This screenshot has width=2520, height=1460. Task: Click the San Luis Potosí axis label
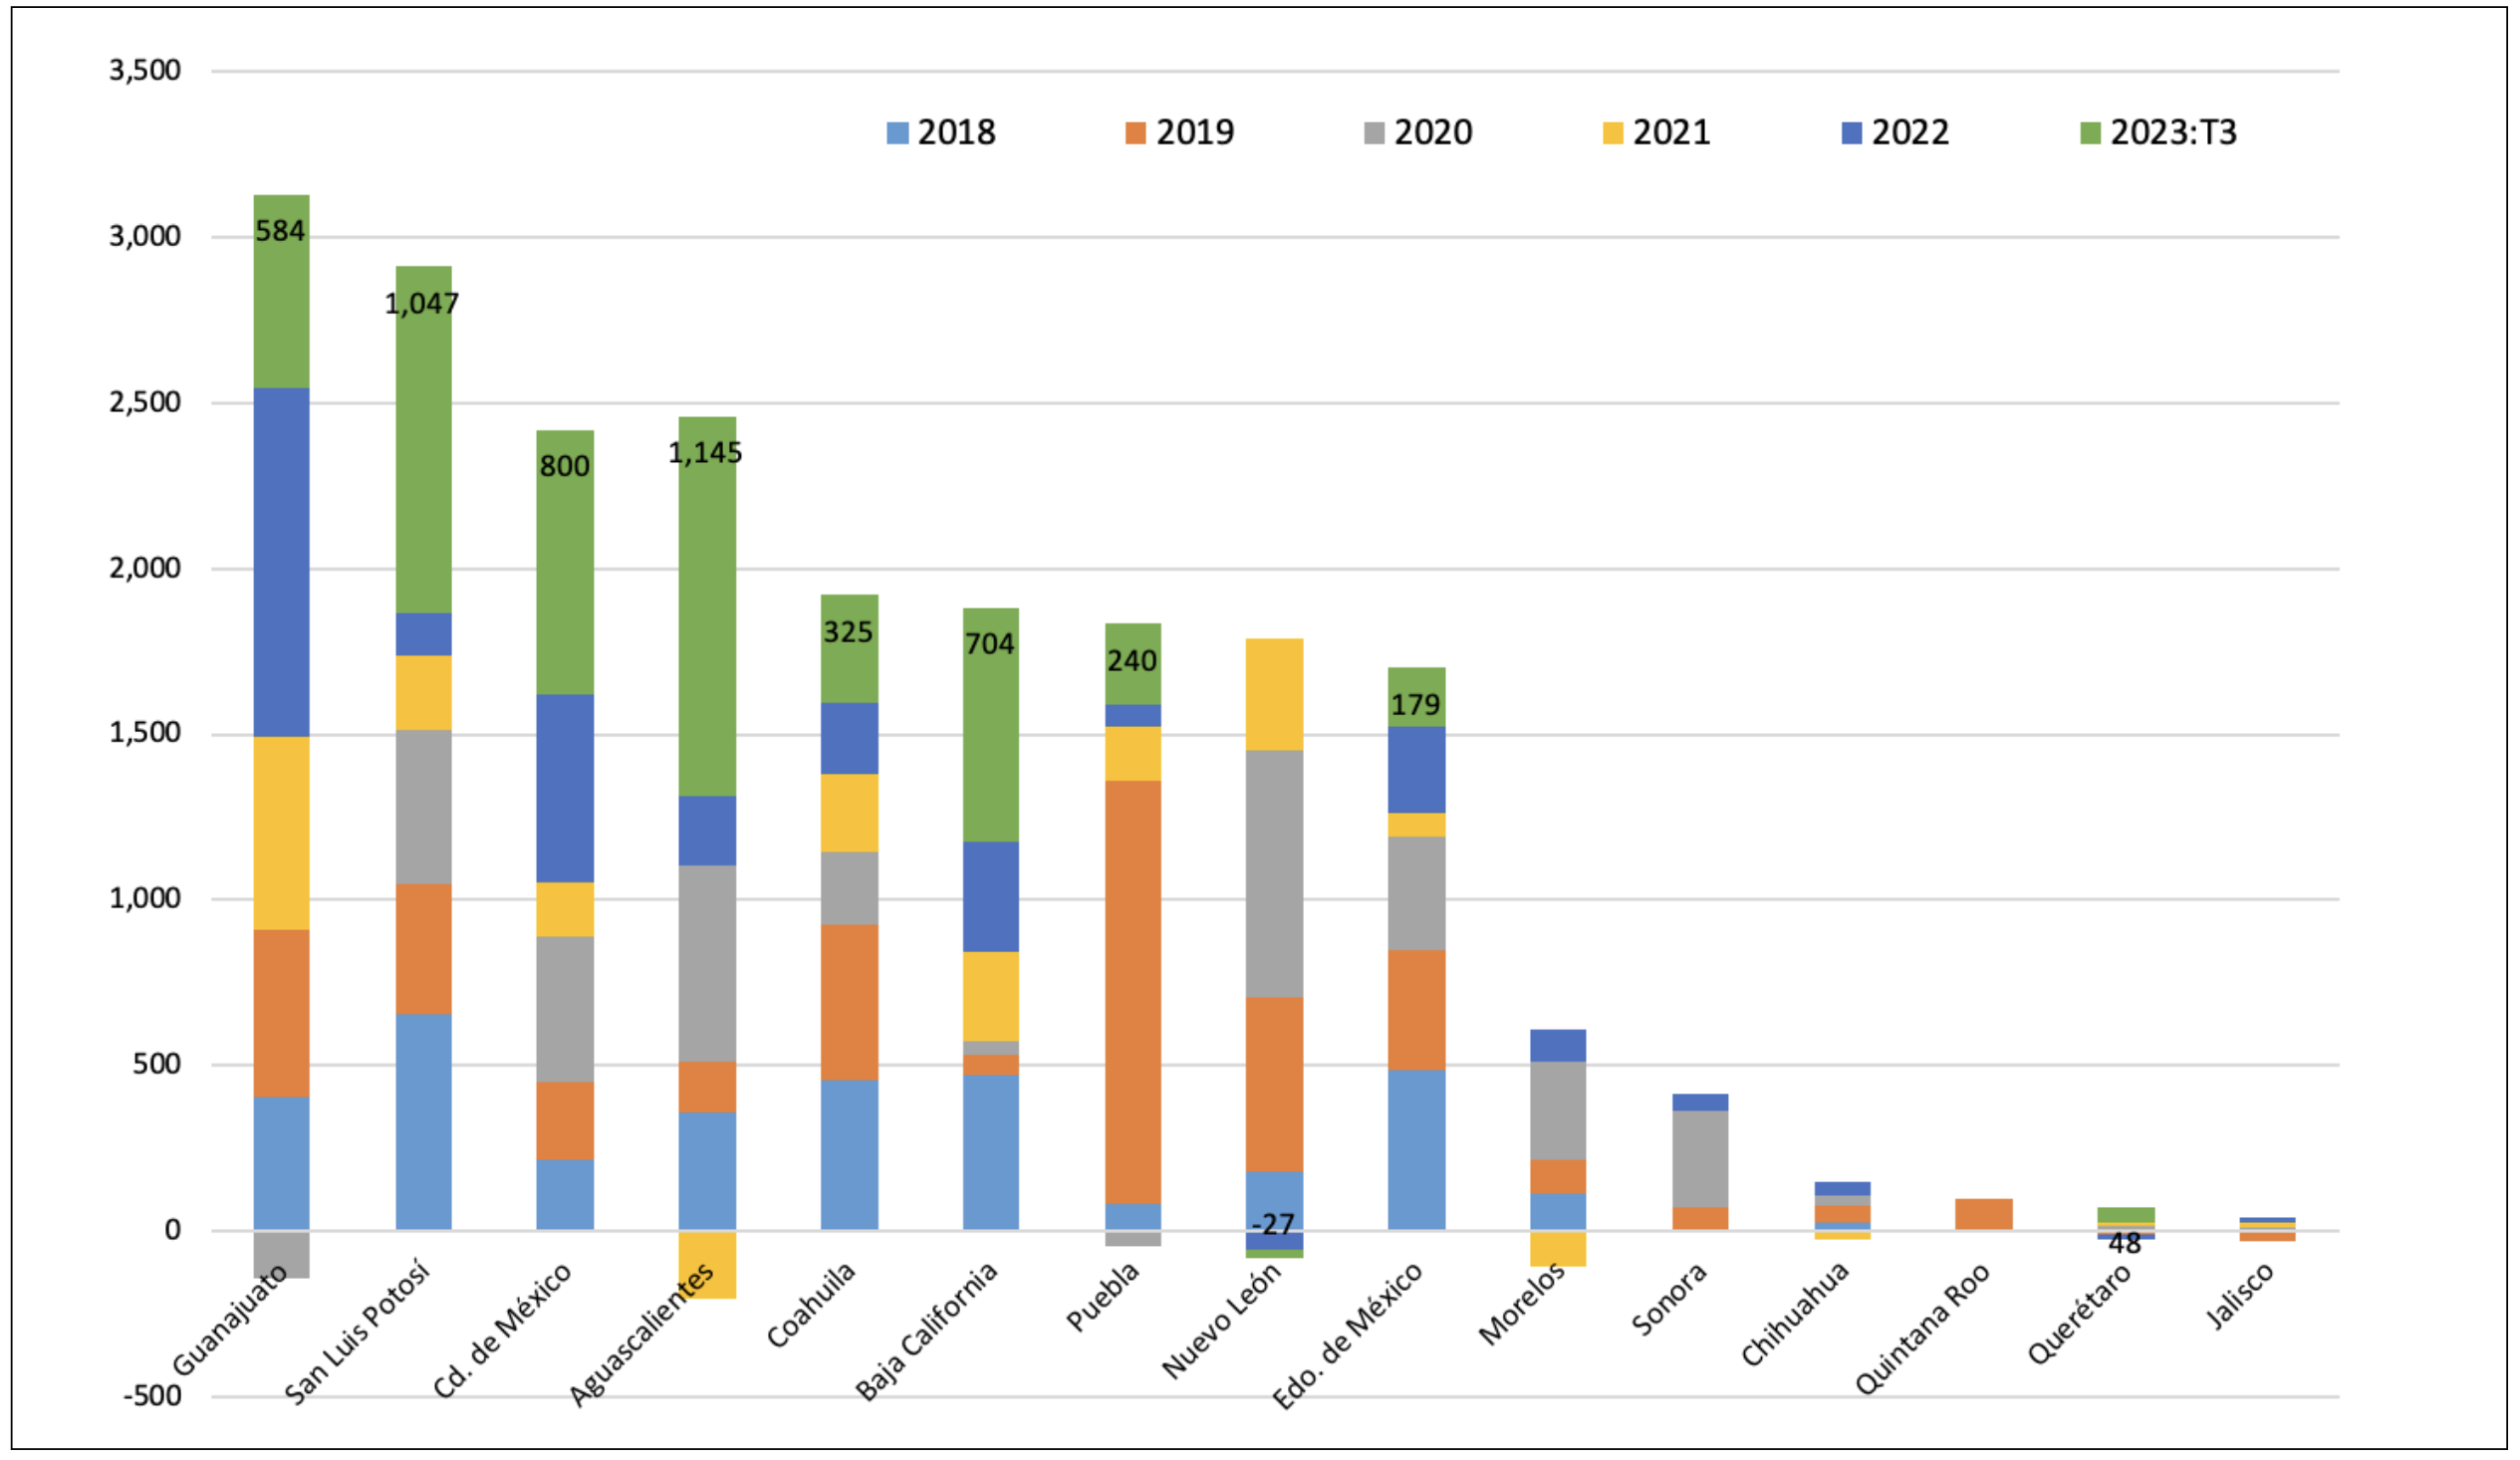[x=357, y=1332]
